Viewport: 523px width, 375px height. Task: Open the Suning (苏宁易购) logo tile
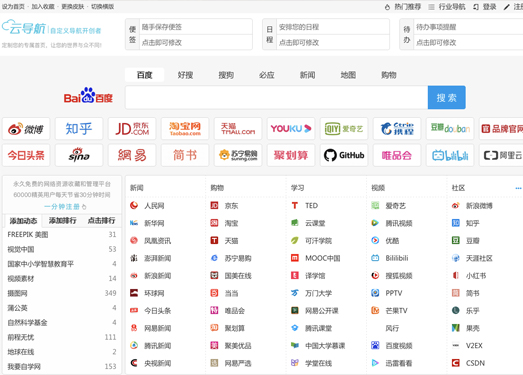[238, 155]
